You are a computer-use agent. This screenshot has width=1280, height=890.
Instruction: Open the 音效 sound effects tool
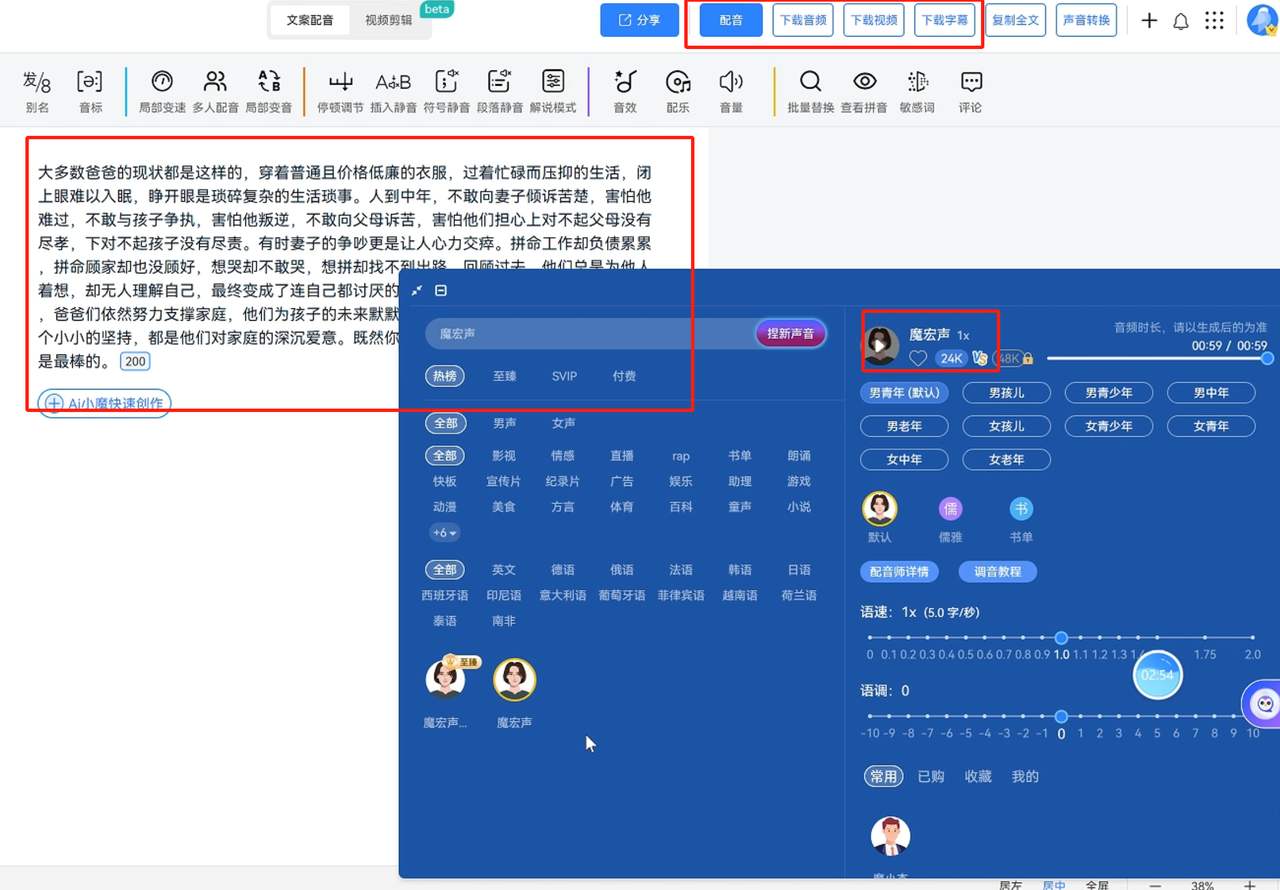625,91
